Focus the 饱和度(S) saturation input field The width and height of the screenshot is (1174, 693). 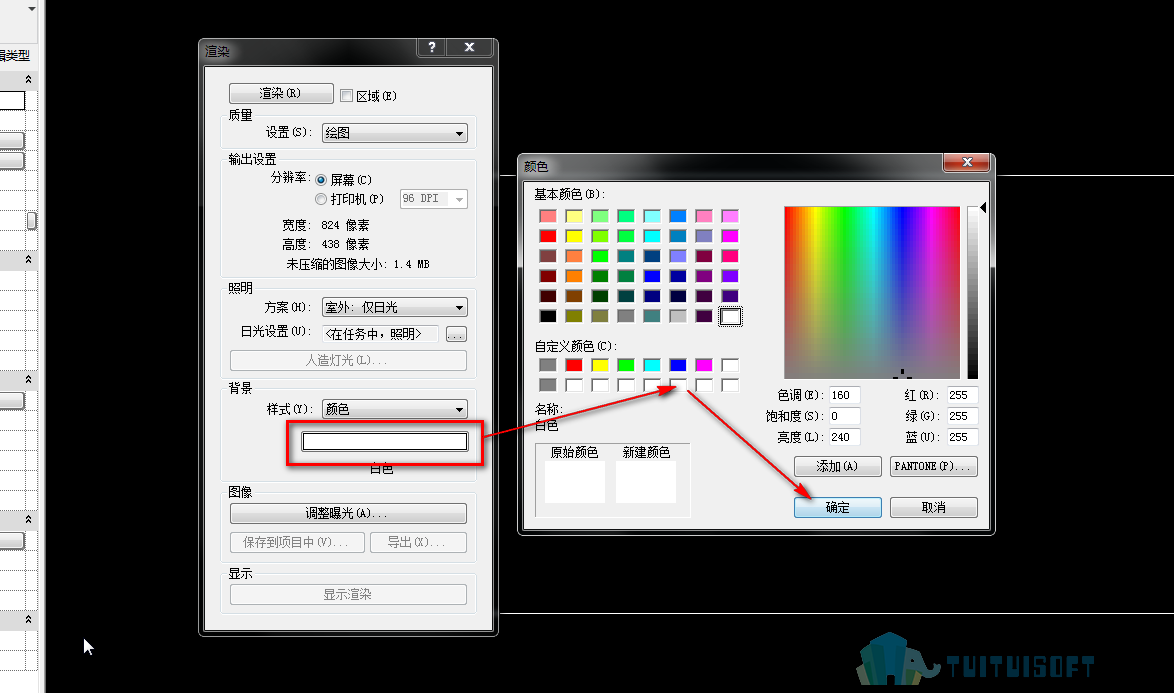[x=845, y=416]
